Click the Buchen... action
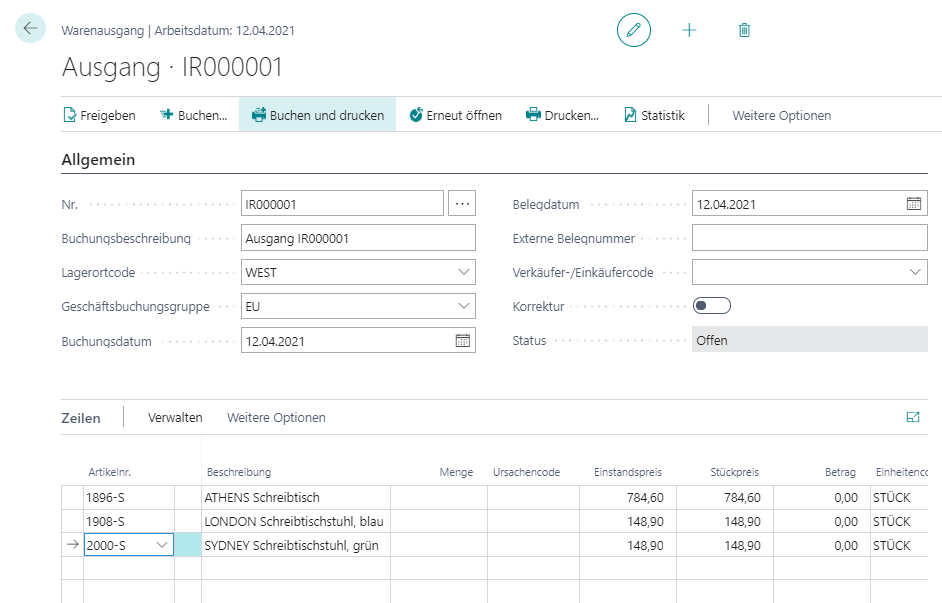The height and width of the screenshot is (603, 942). (x=193, y=115)
